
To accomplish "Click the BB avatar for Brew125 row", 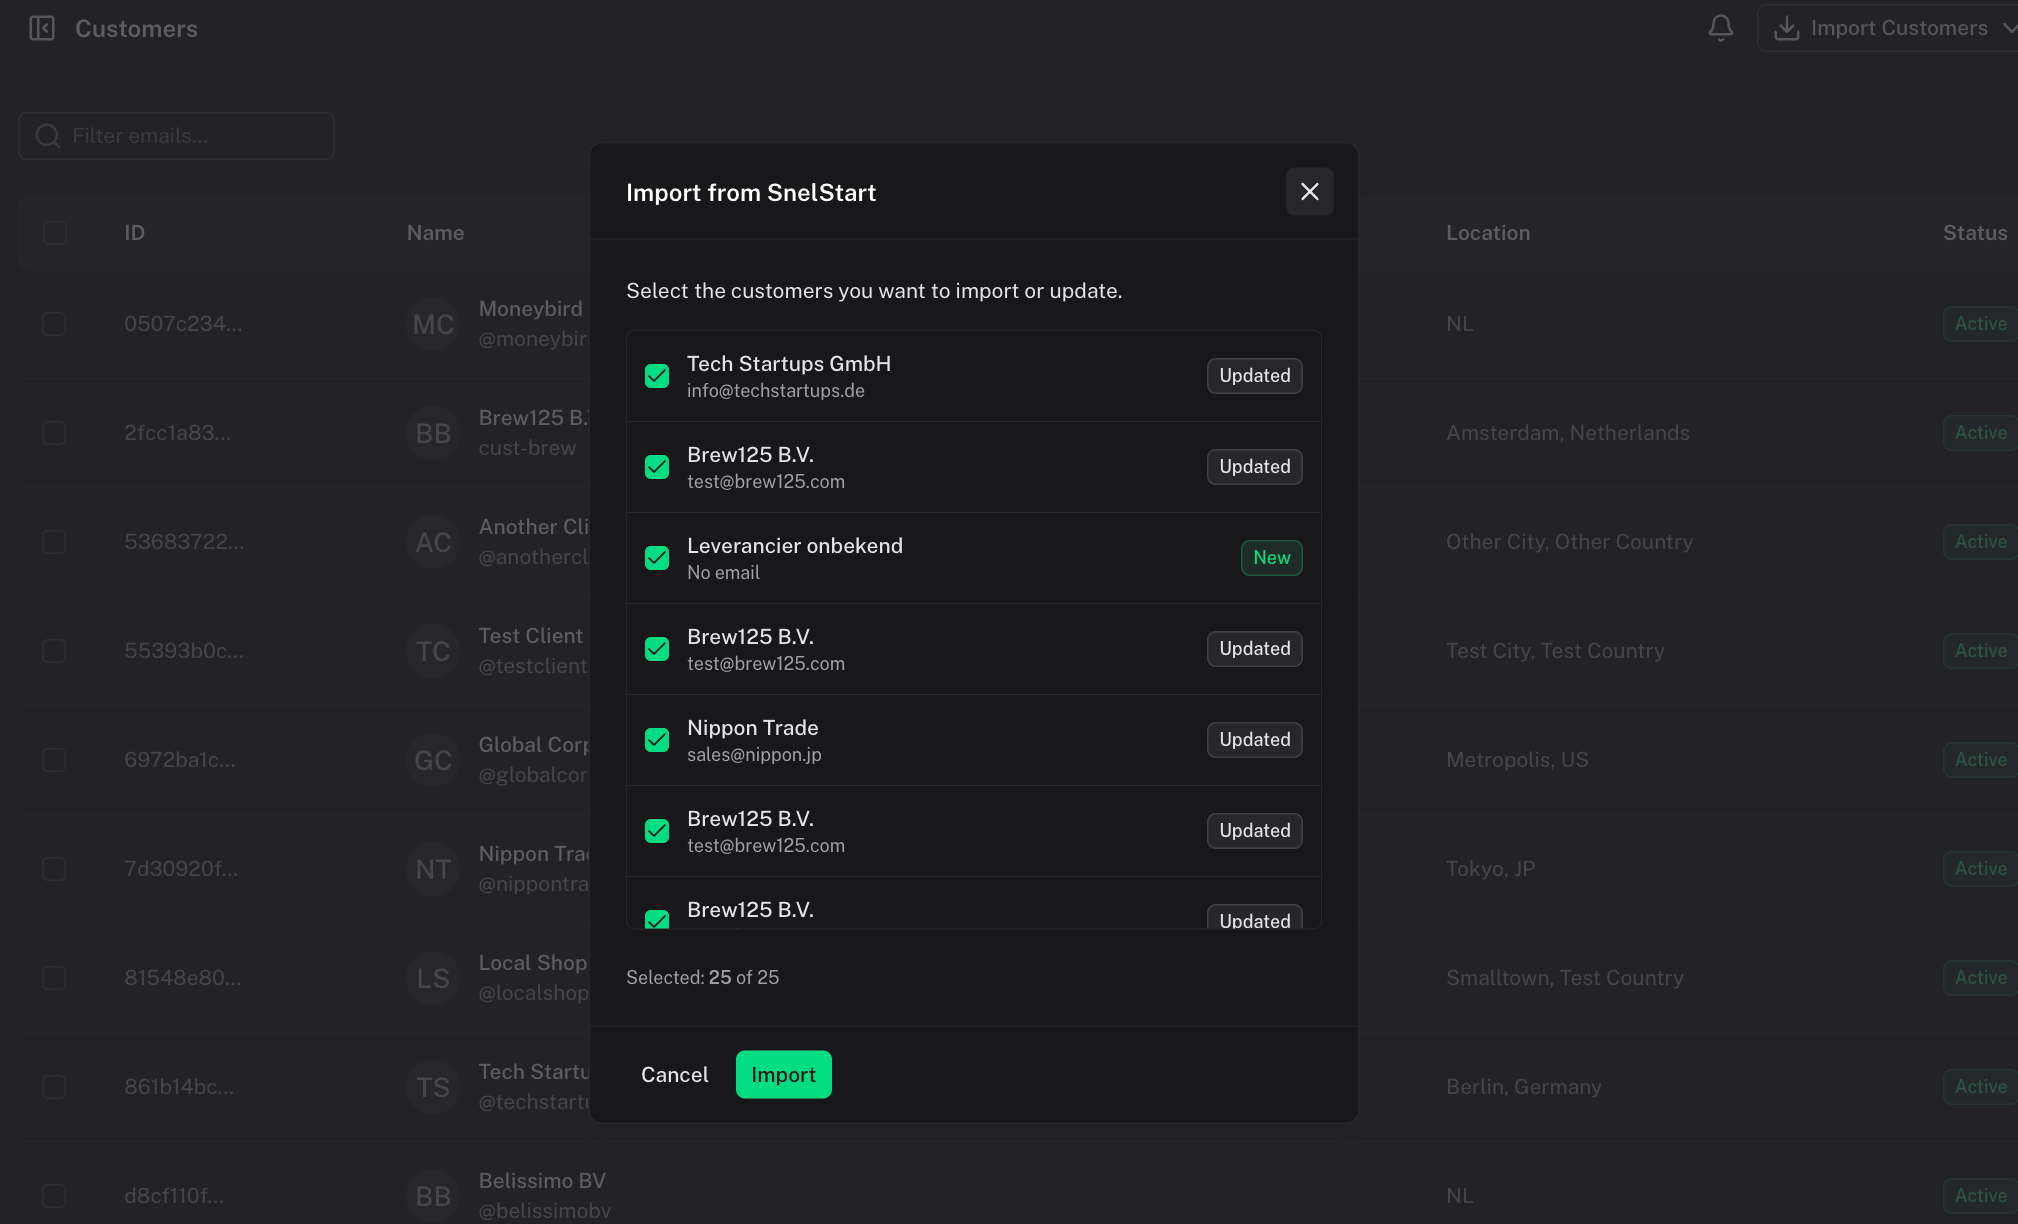I will click(x=433, y=433).
